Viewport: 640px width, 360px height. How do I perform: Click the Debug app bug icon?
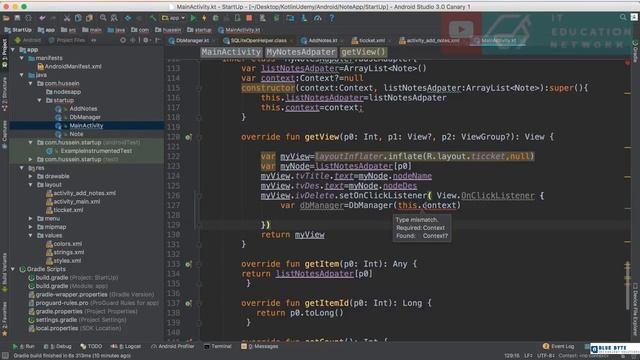(216, 18)
